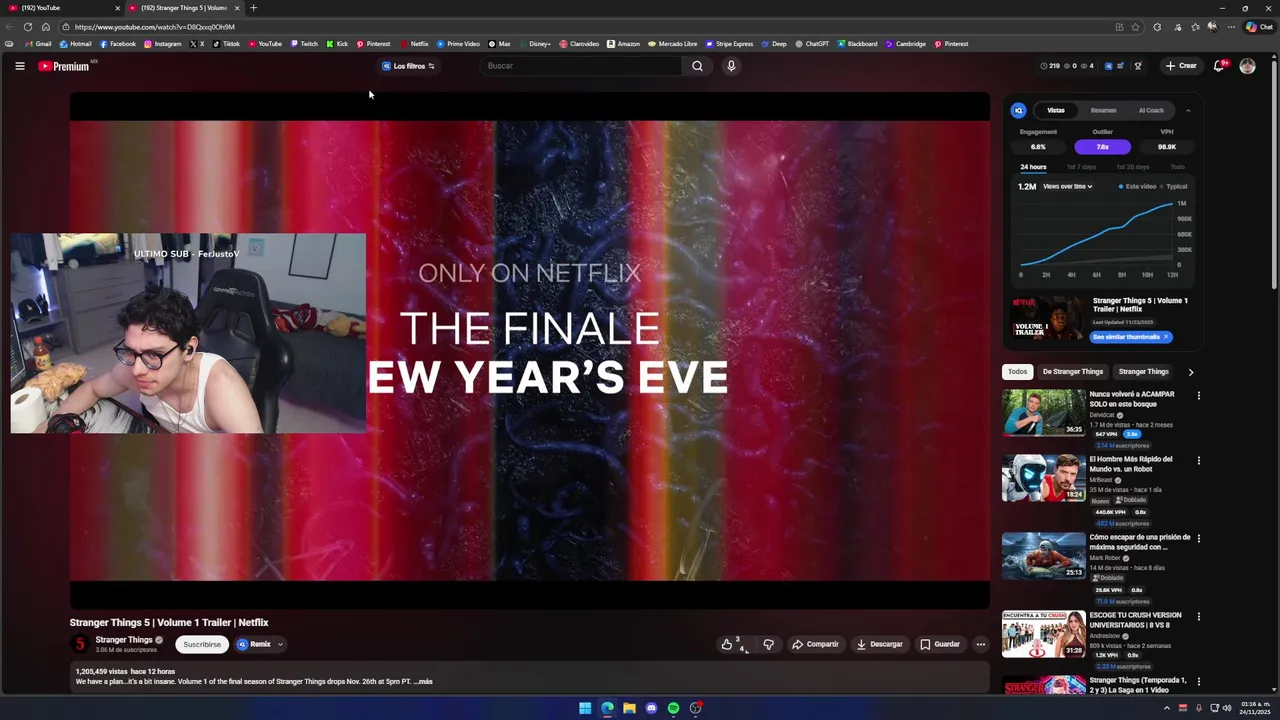
Task: Save video with Guardar button
Action: pos(940,644)
